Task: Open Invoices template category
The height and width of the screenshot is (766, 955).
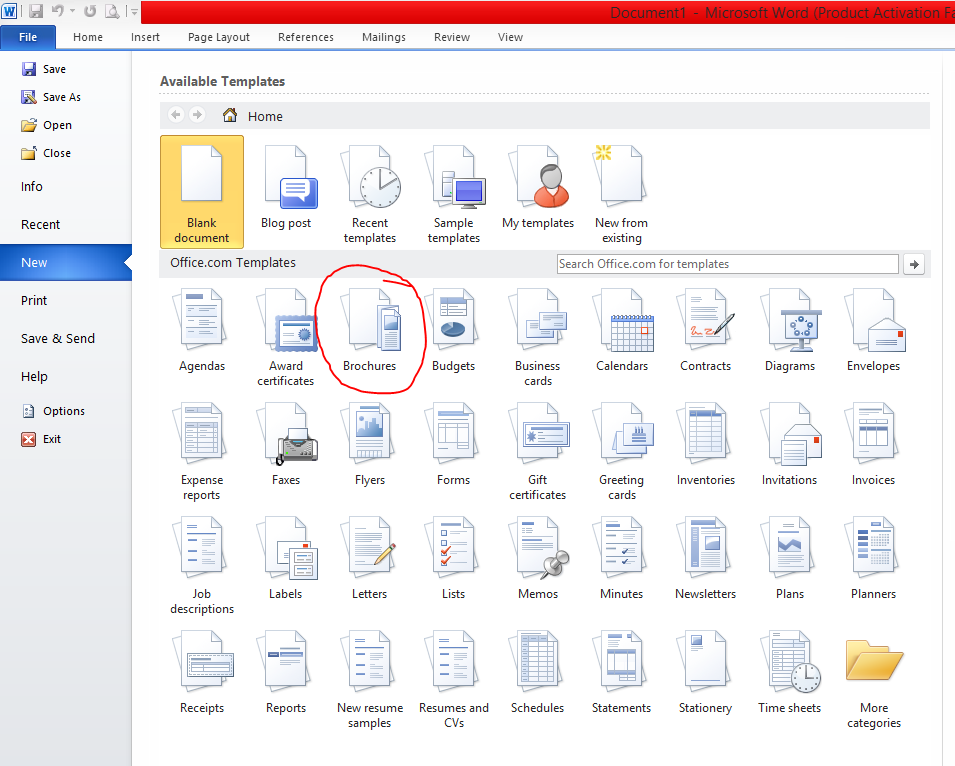Action: [873, 444]
